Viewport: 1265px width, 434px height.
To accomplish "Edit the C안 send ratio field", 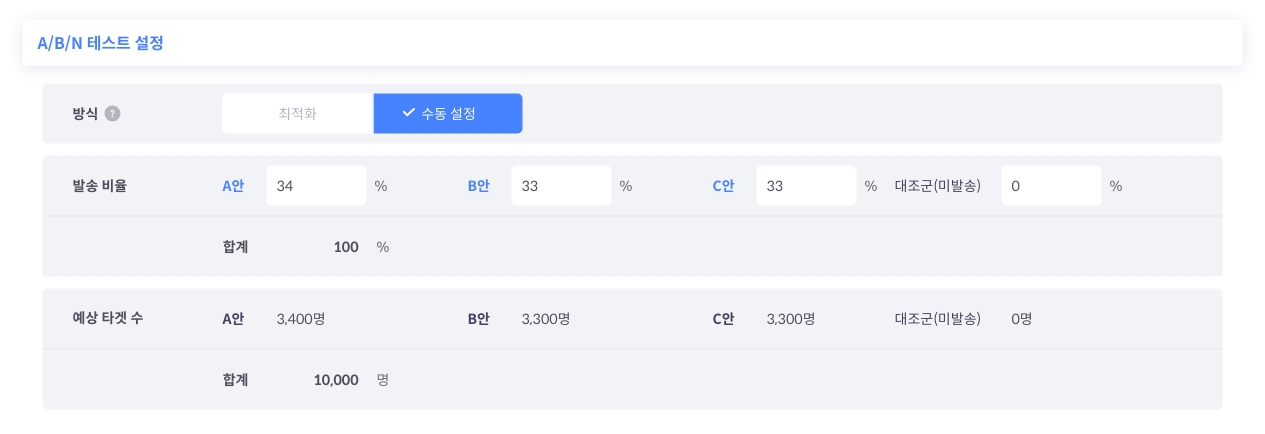I will tap(806, 186).
